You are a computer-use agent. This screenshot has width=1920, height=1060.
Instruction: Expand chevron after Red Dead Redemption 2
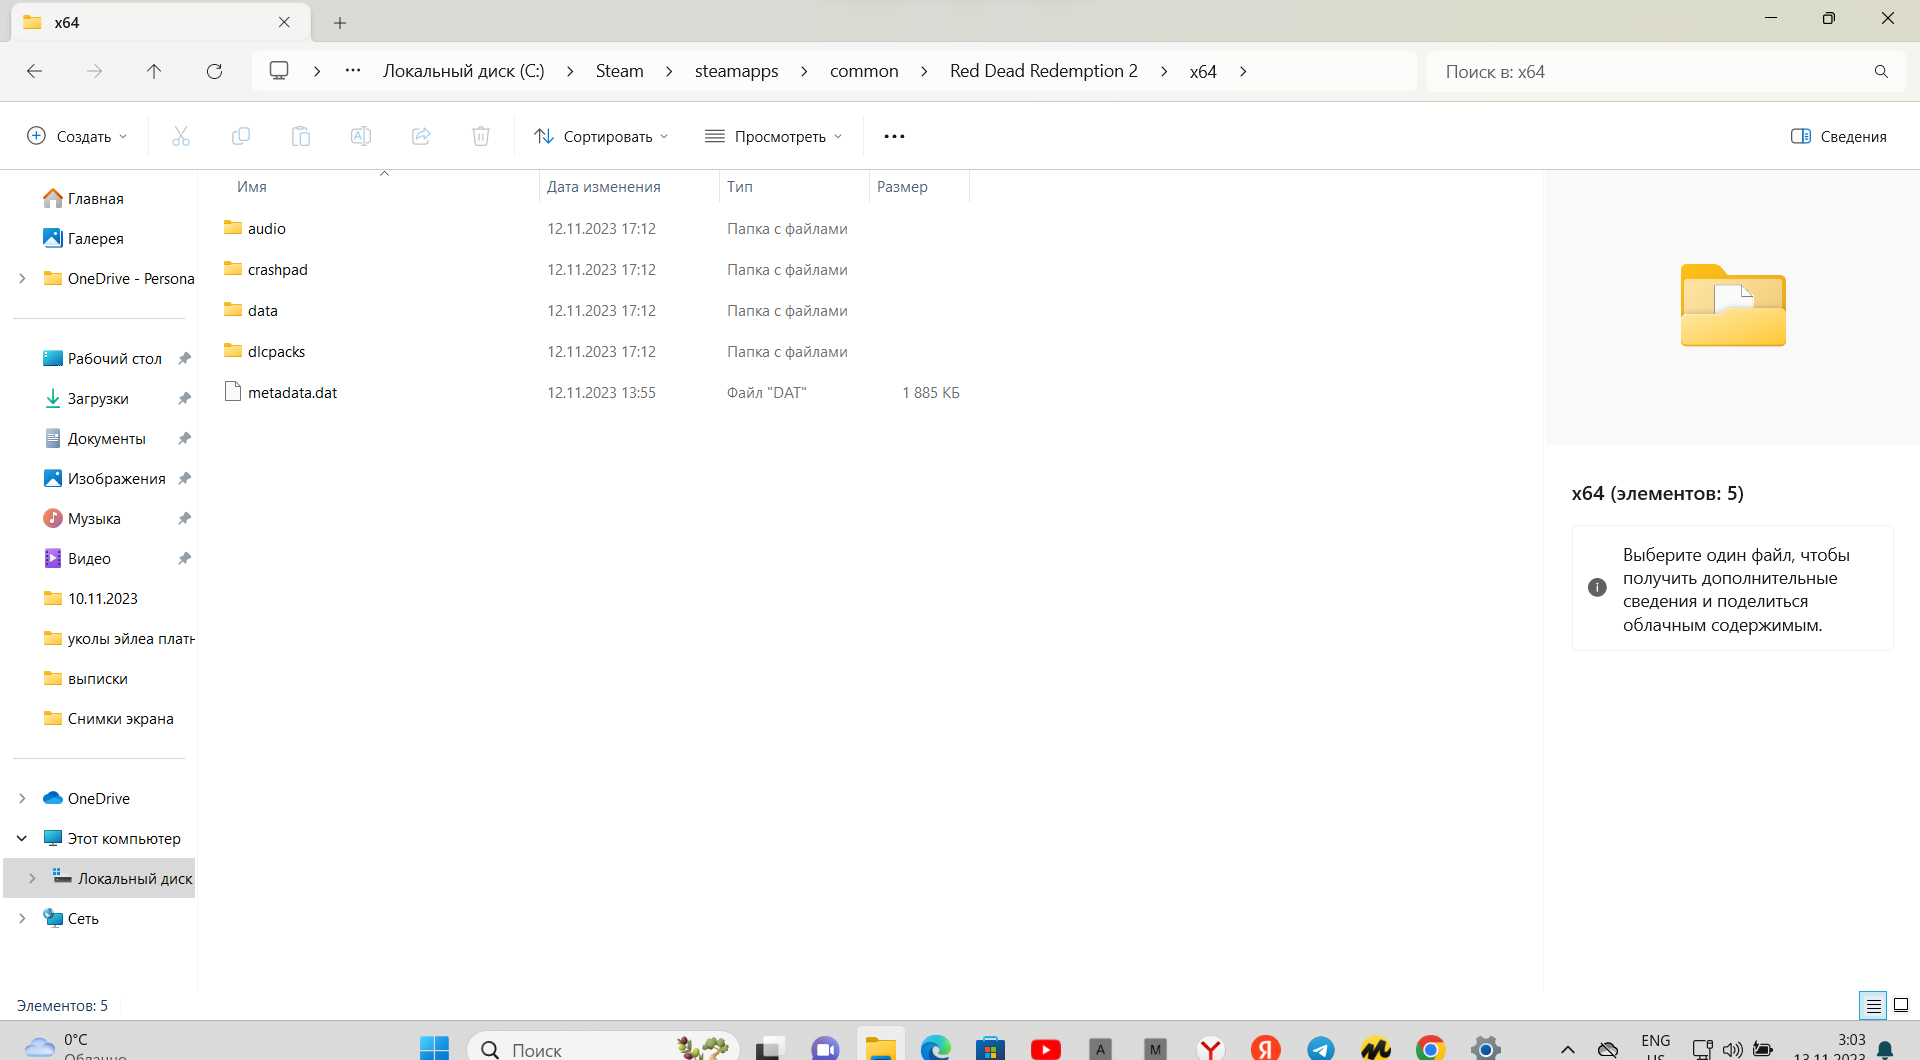point(1164,71)
